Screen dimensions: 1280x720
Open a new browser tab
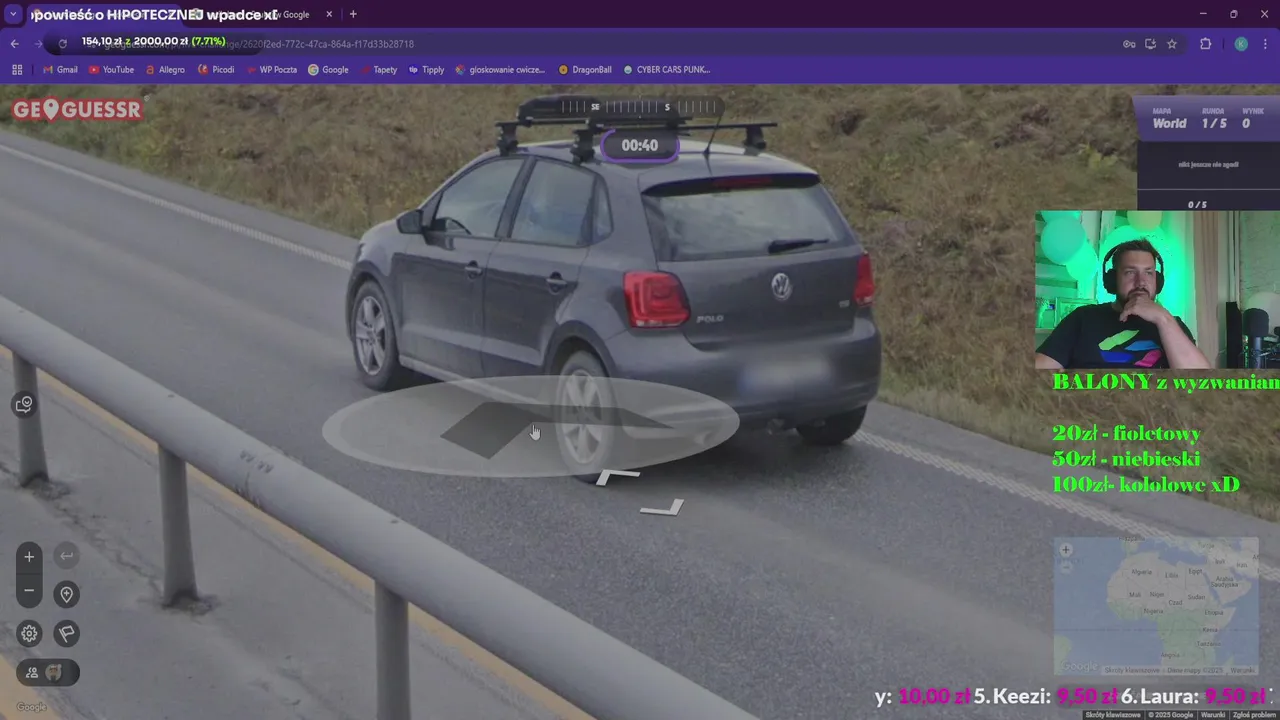click(x=353, y=14)
